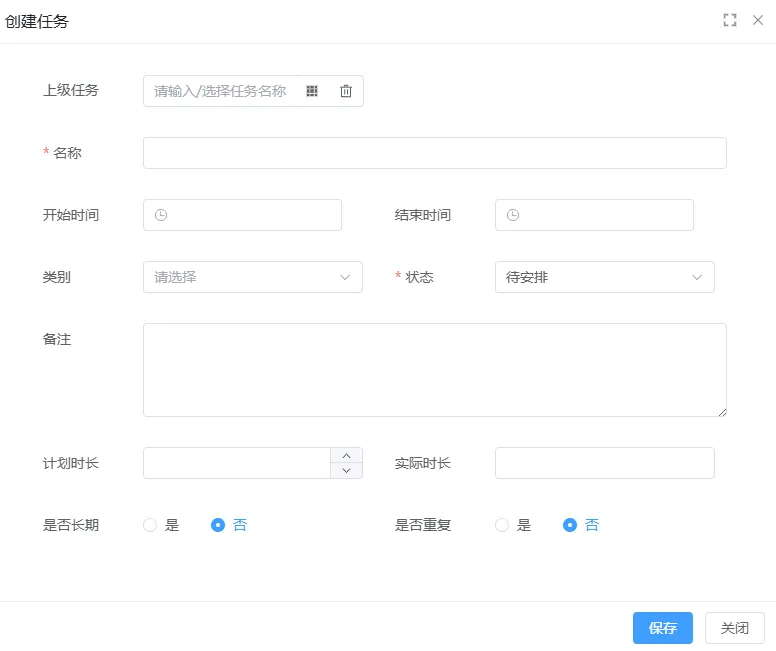This screenshot has height=651, width=776.
Task: Open the parent task grid selector icon
Action: click(312, 91)
